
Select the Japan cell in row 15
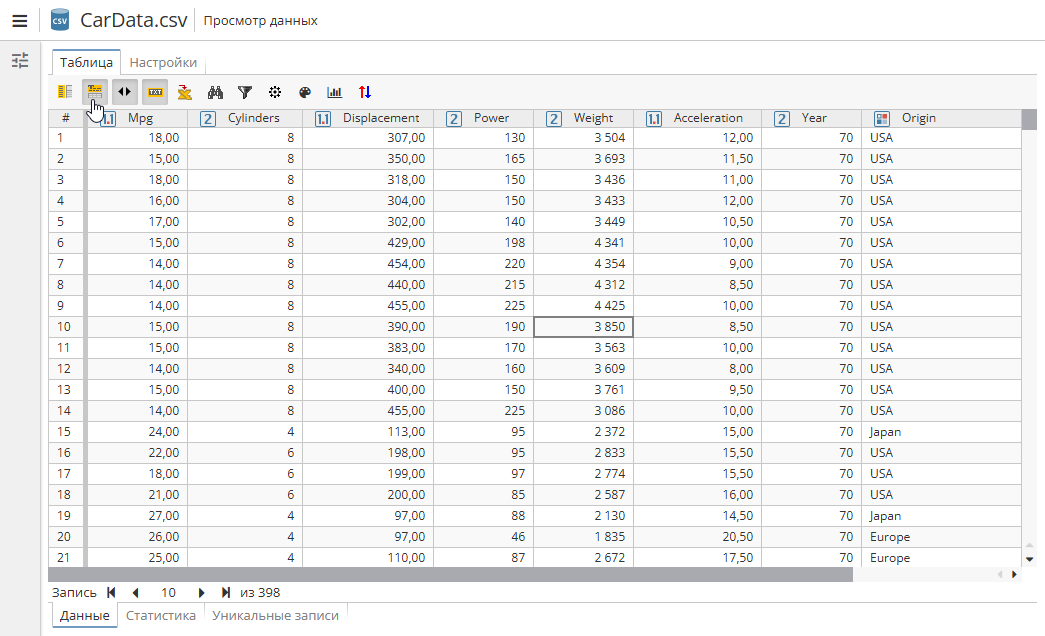[x=941, y=431]
